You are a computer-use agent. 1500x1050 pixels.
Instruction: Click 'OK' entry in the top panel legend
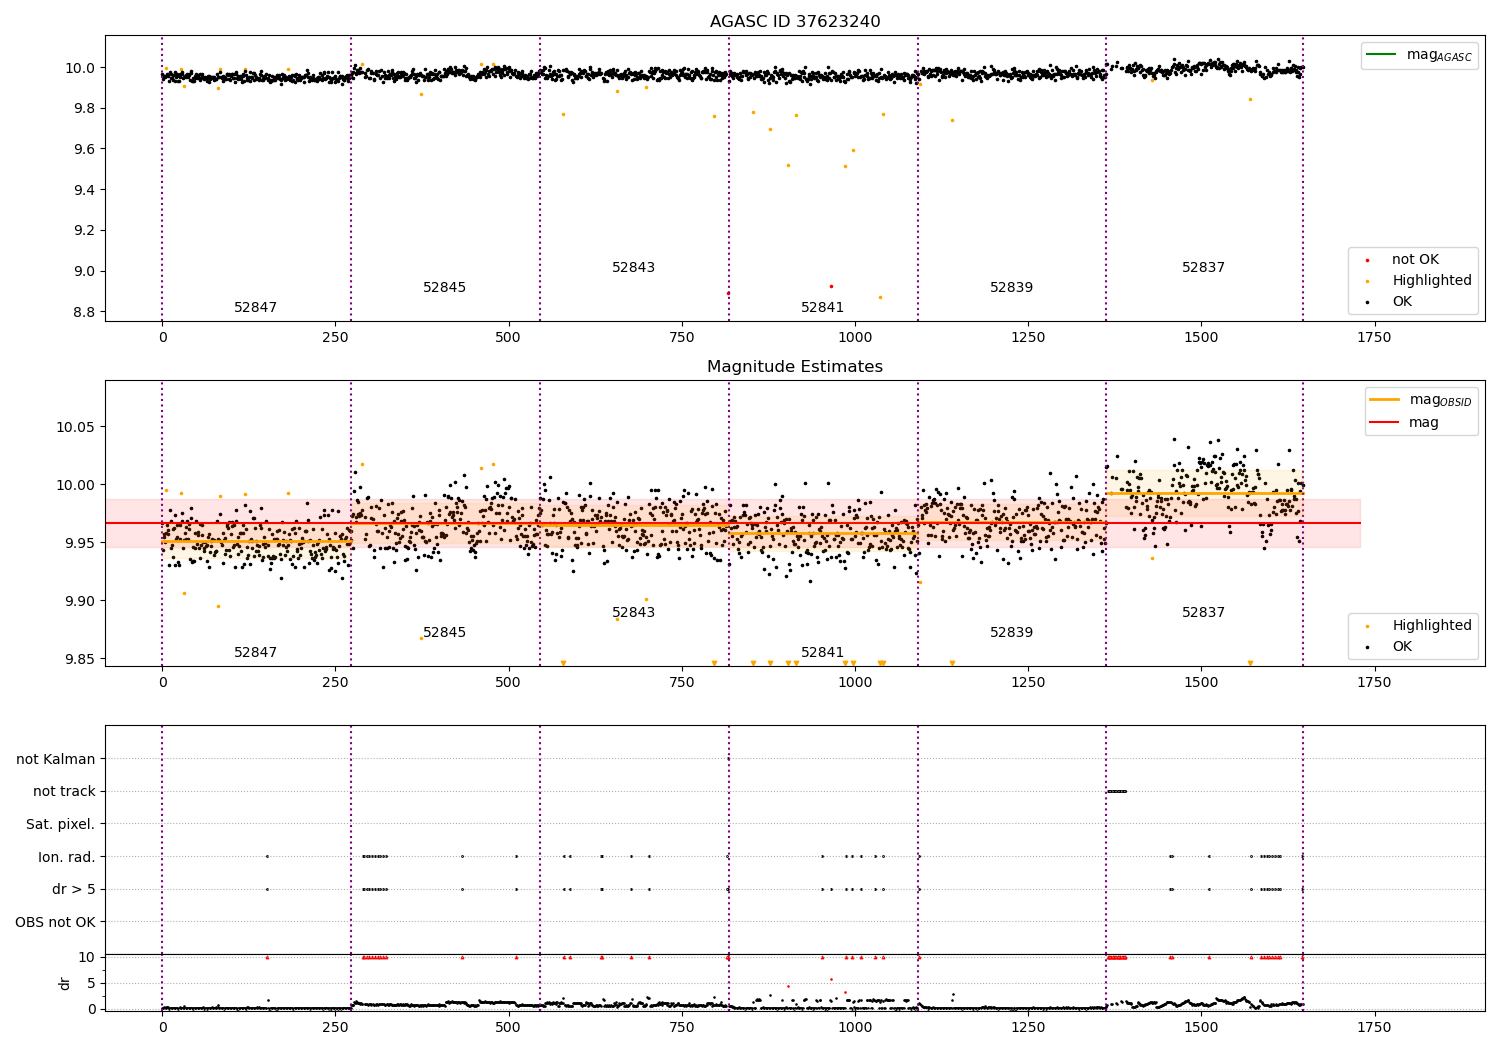[x=1402, y=302]
